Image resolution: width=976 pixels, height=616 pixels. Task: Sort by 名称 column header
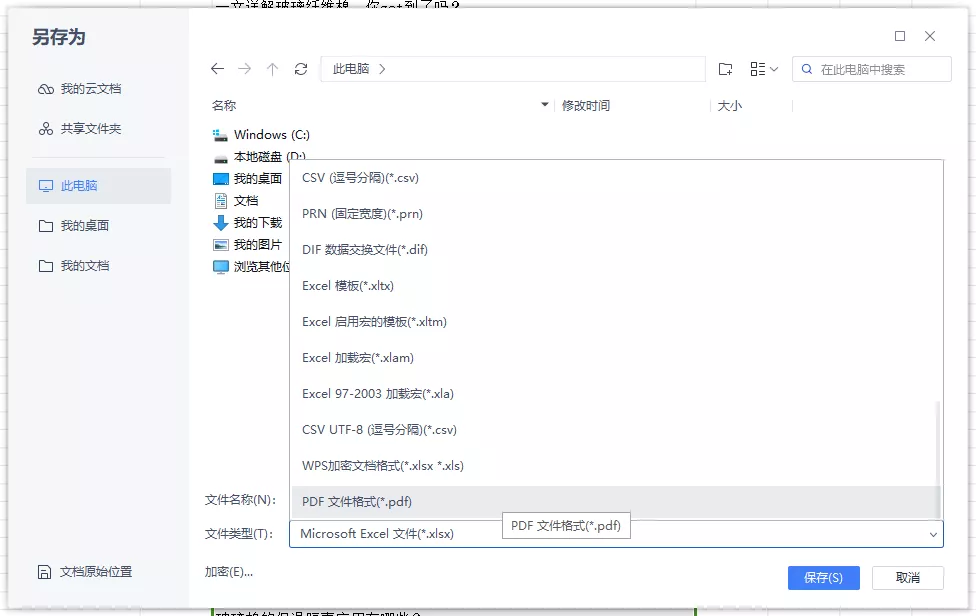click(224, 106)
